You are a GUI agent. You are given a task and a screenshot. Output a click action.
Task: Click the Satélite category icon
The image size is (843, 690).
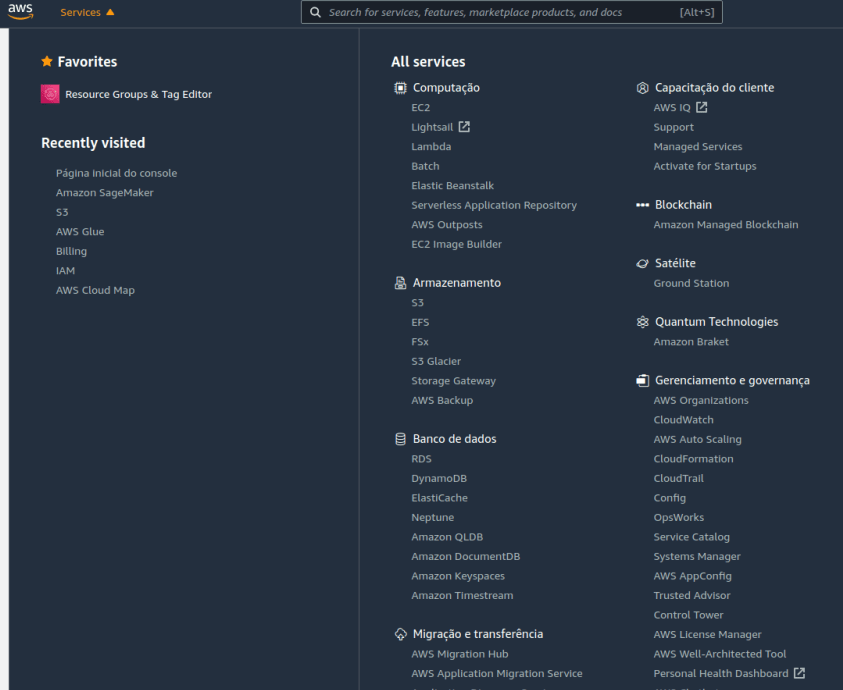(x=642, y=264)
